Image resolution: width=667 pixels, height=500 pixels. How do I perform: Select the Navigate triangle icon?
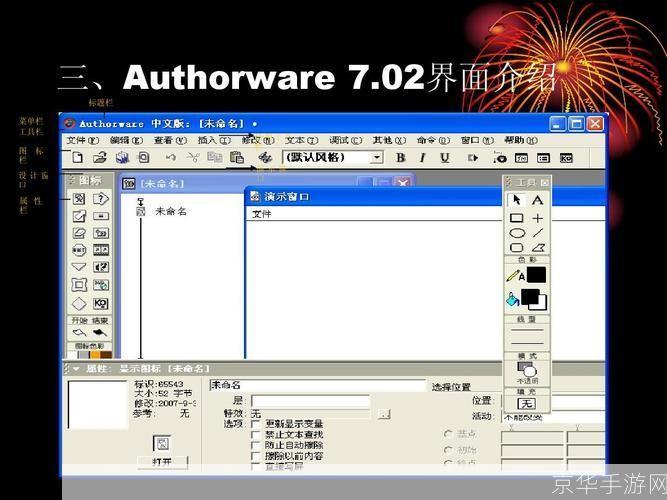coord(79,267)
